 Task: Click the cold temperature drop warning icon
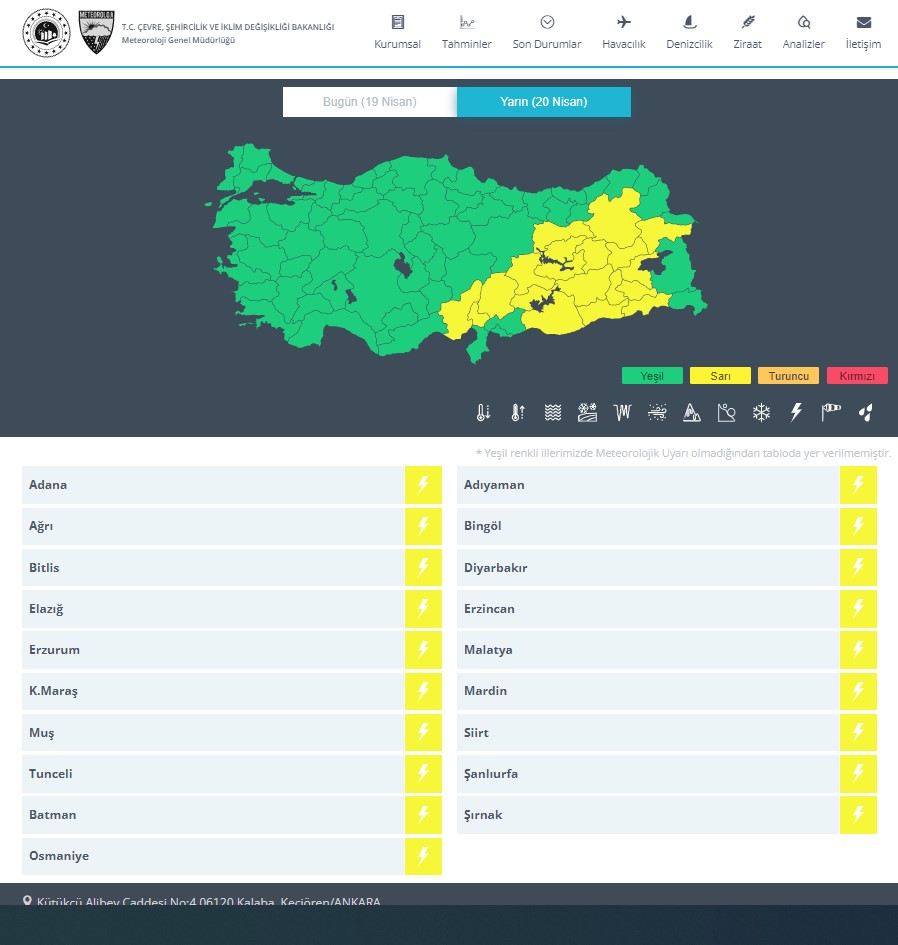click(x=483, y=412)
